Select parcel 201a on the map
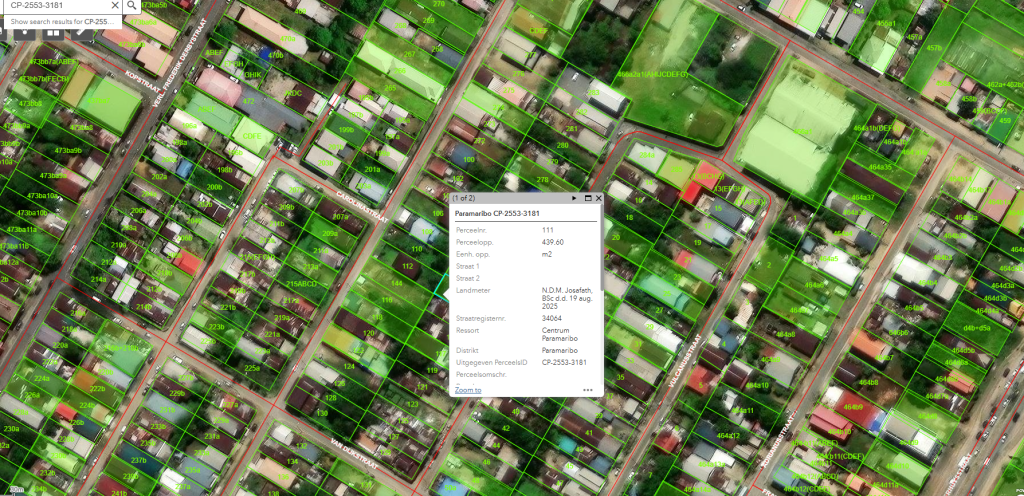This screenshot has height=496, width=1024. point(372,169)
